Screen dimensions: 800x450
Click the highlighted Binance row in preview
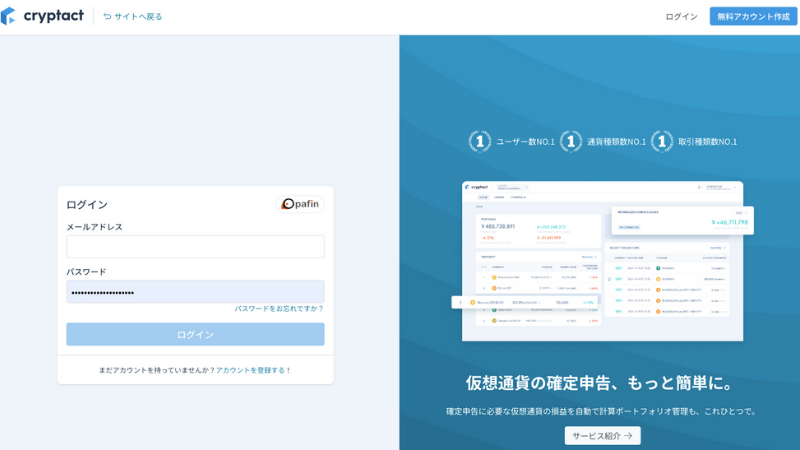pyautogui.click(x=525, y=301)
